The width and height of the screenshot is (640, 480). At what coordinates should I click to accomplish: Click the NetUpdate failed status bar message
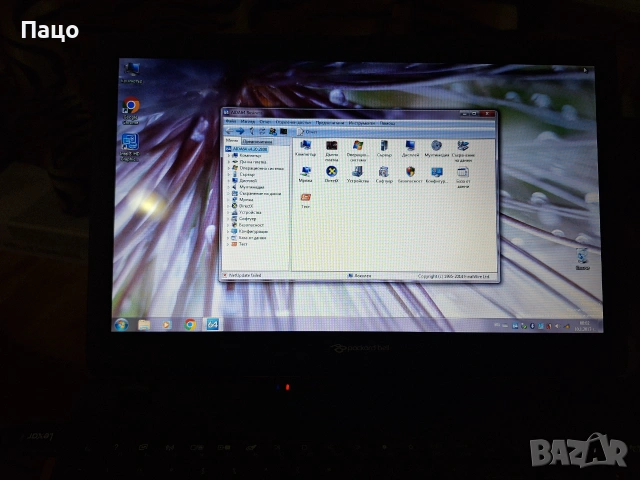click(x=242, y=276)
